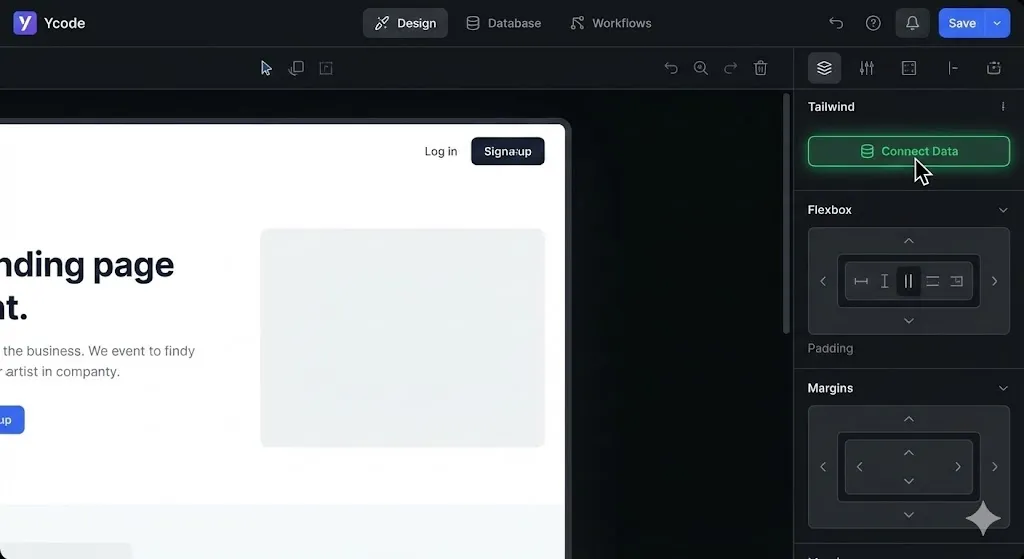1024x559 pixels.
Task: Click the canvas toolbar redo icon
Action: tap(731, 68)
